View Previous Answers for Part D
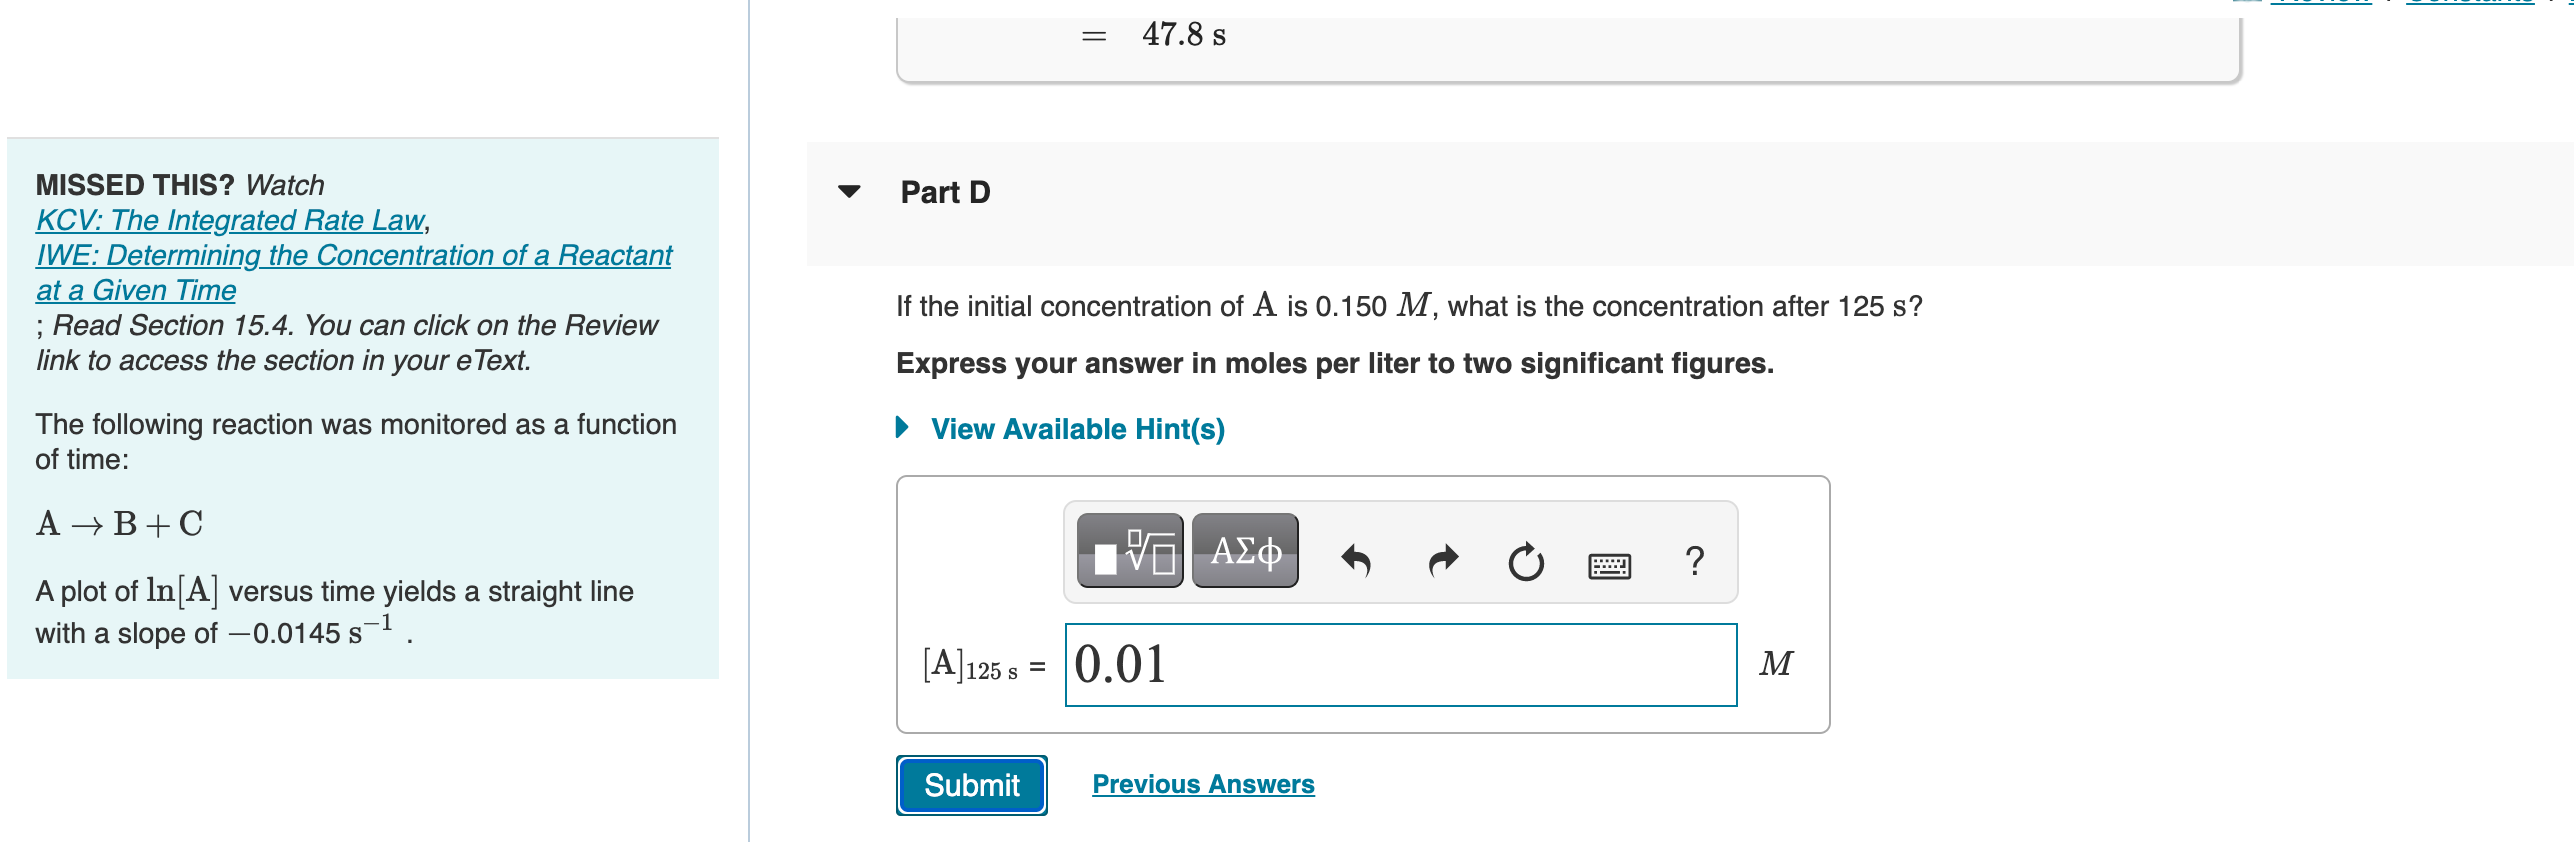This screenshot has width=2574, height=842. [1203, 784]
